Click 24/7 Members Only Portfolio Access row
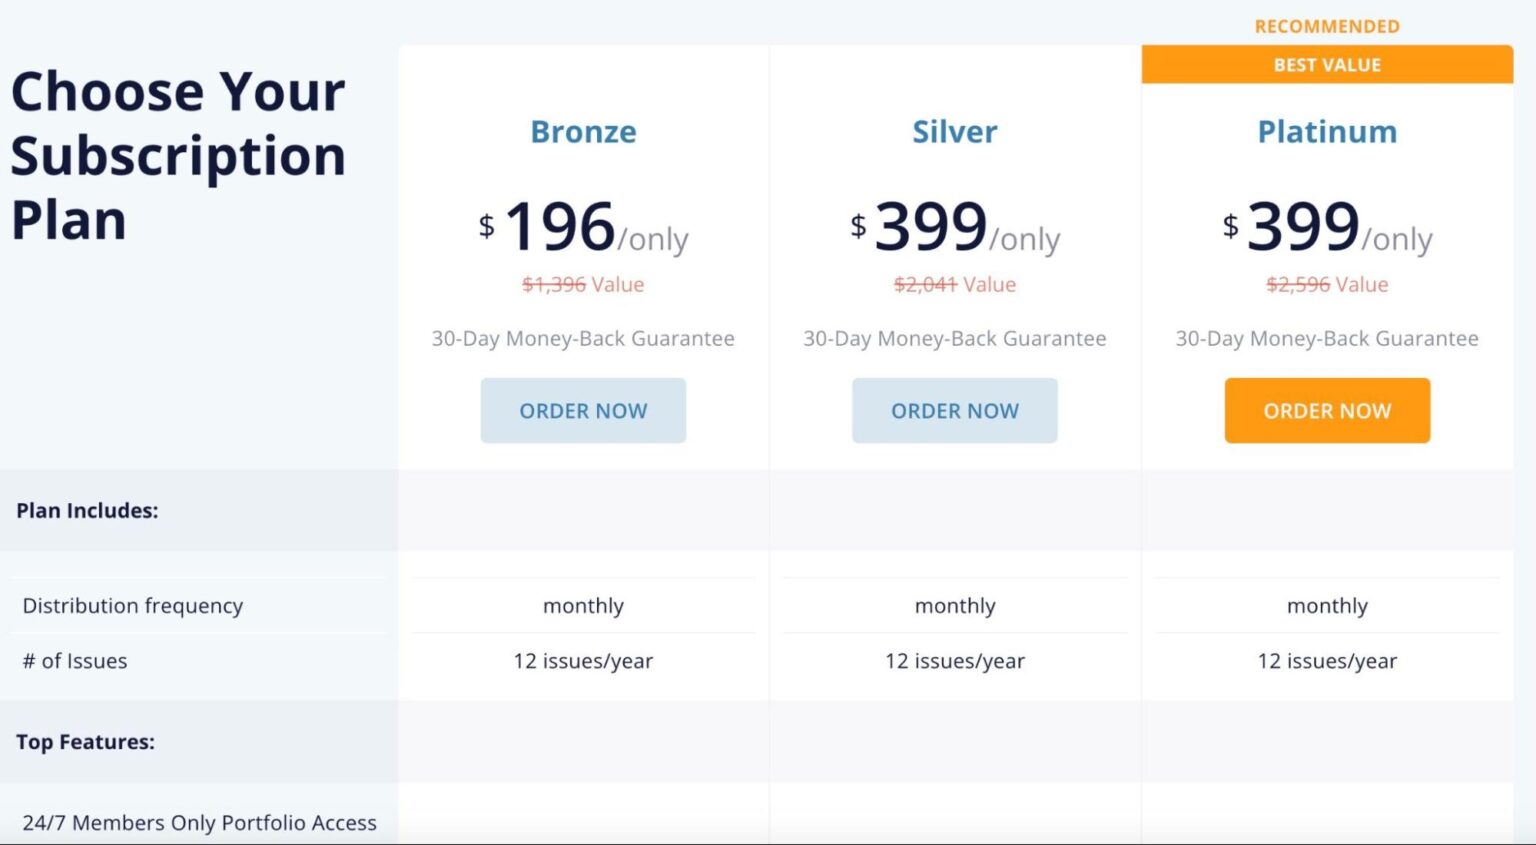Image resolution: width=1536 pixels, height=845 pixels. (199, 823)
